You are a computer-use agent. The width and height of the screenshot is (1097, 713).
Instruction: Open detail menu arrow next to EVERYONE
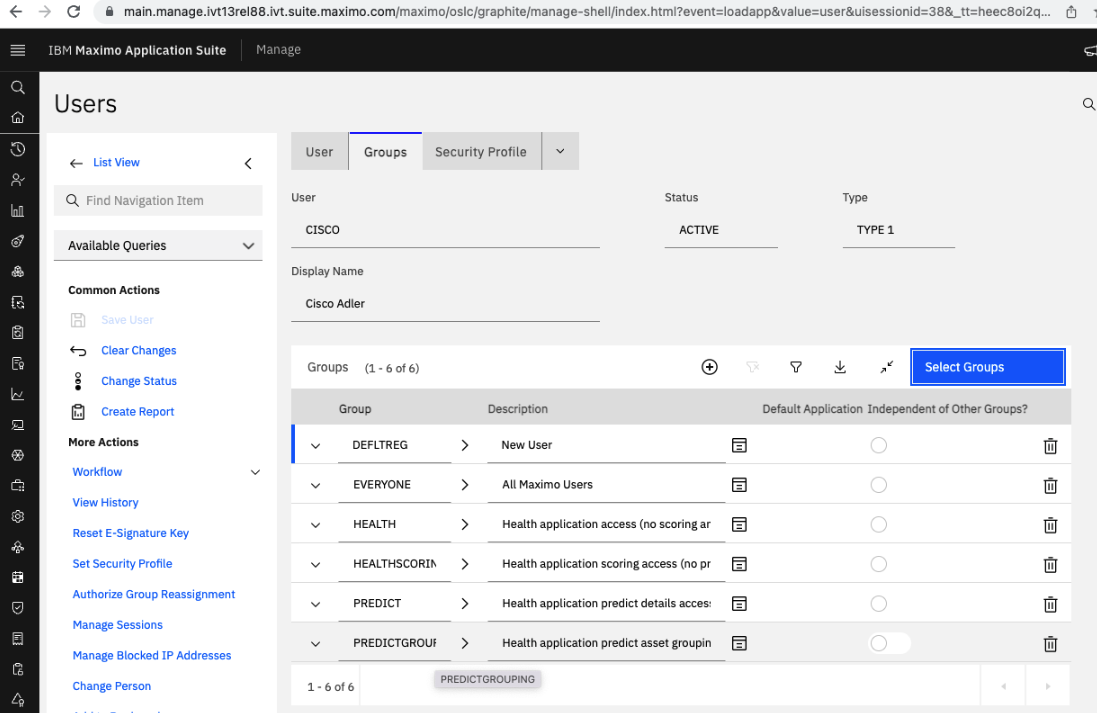pos(465,485)
